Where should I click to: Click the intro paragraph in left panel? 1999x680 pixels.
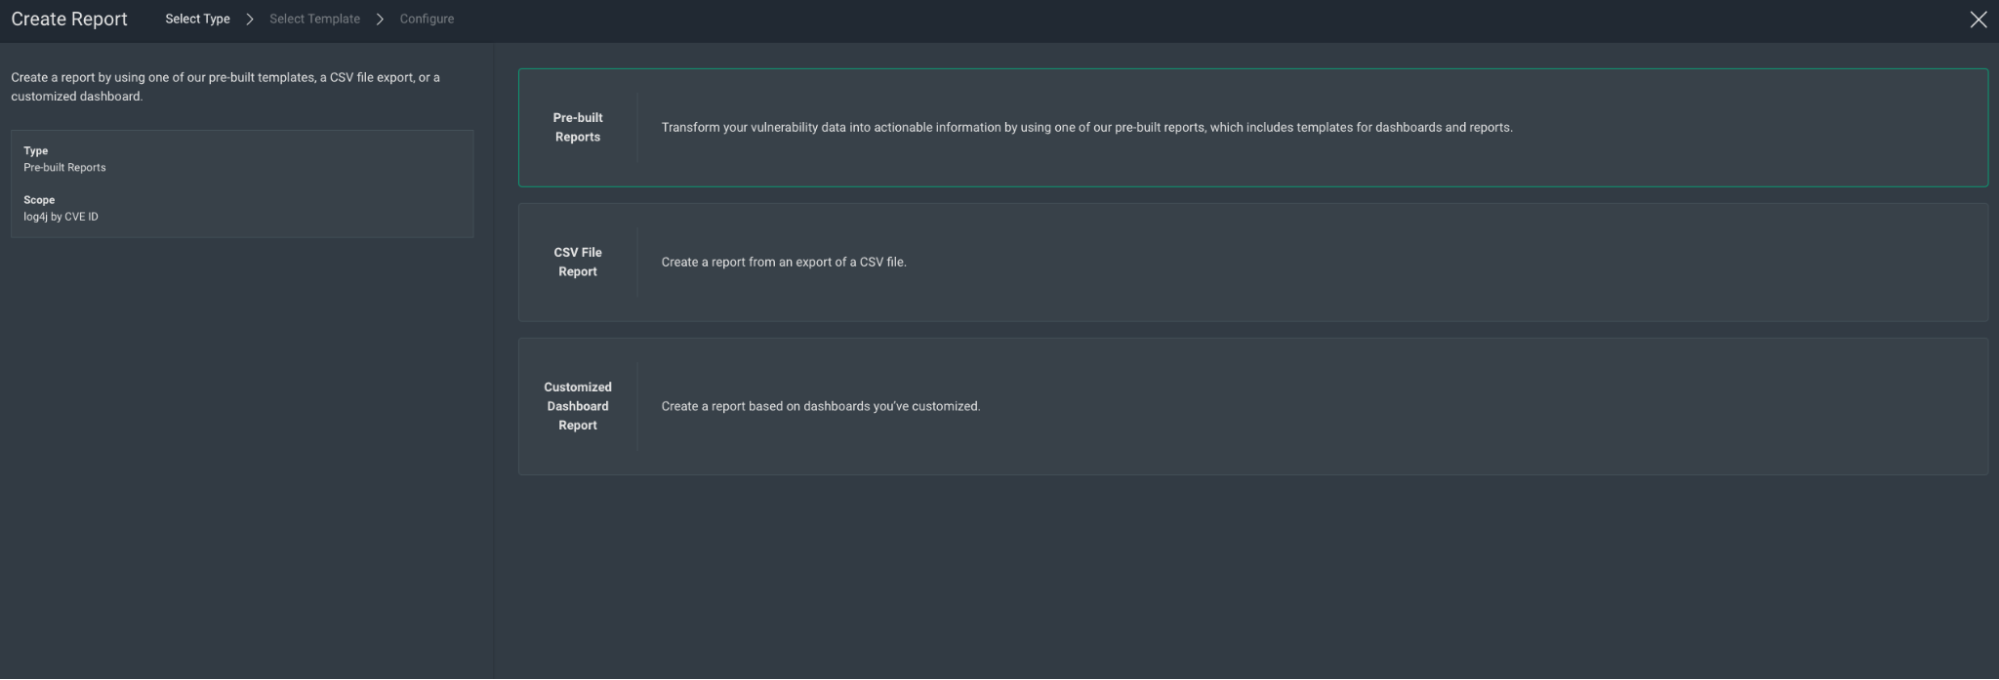click(x=225, y=87)
